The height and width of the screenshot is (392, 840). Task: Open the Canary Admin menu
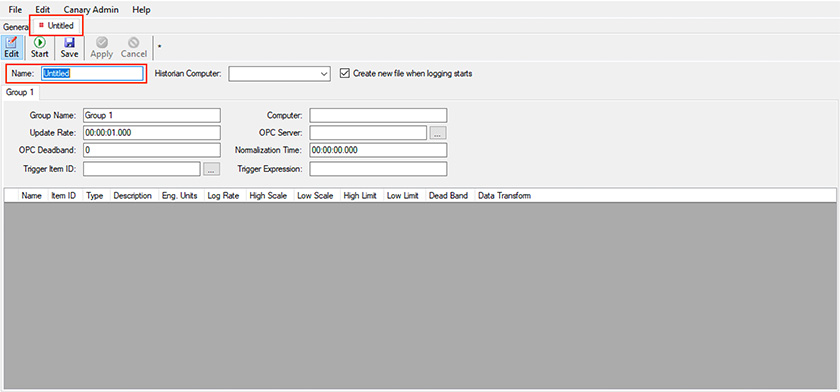[91, 10]
